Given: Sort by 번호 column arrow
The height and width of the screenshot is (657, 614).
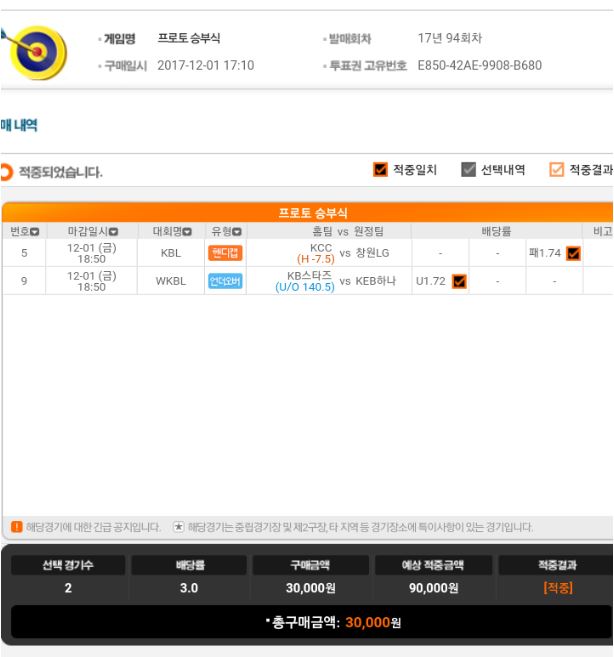Looking at the screenshot, I should [35, 232].
